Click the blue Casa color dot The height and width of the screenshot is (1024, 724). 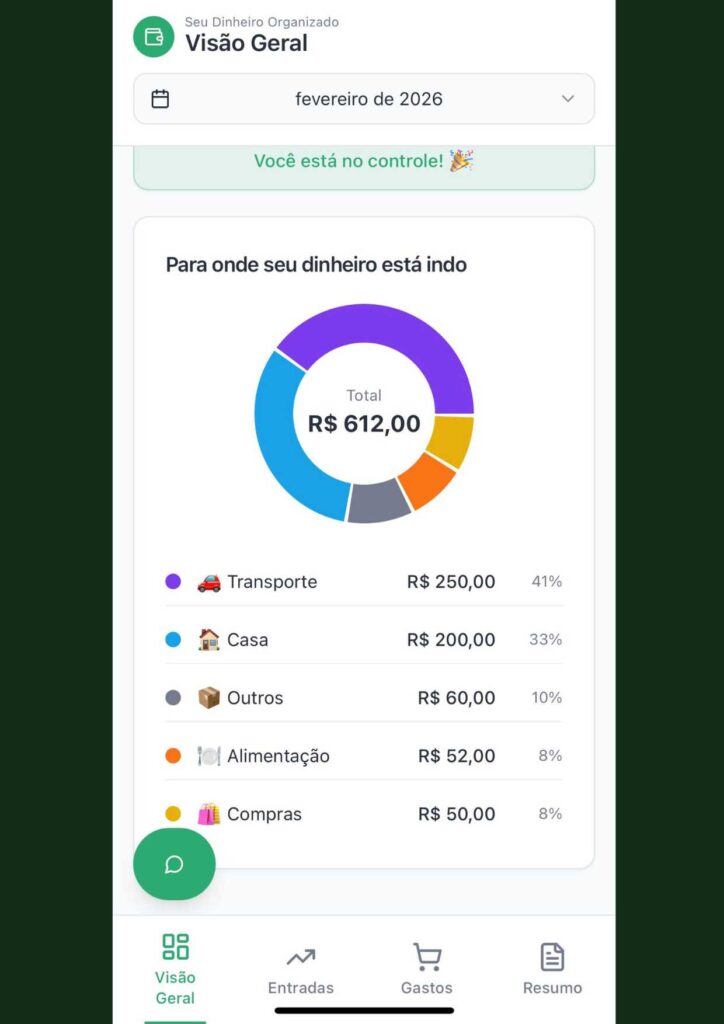pyautogui.click(x=173, y=640)
